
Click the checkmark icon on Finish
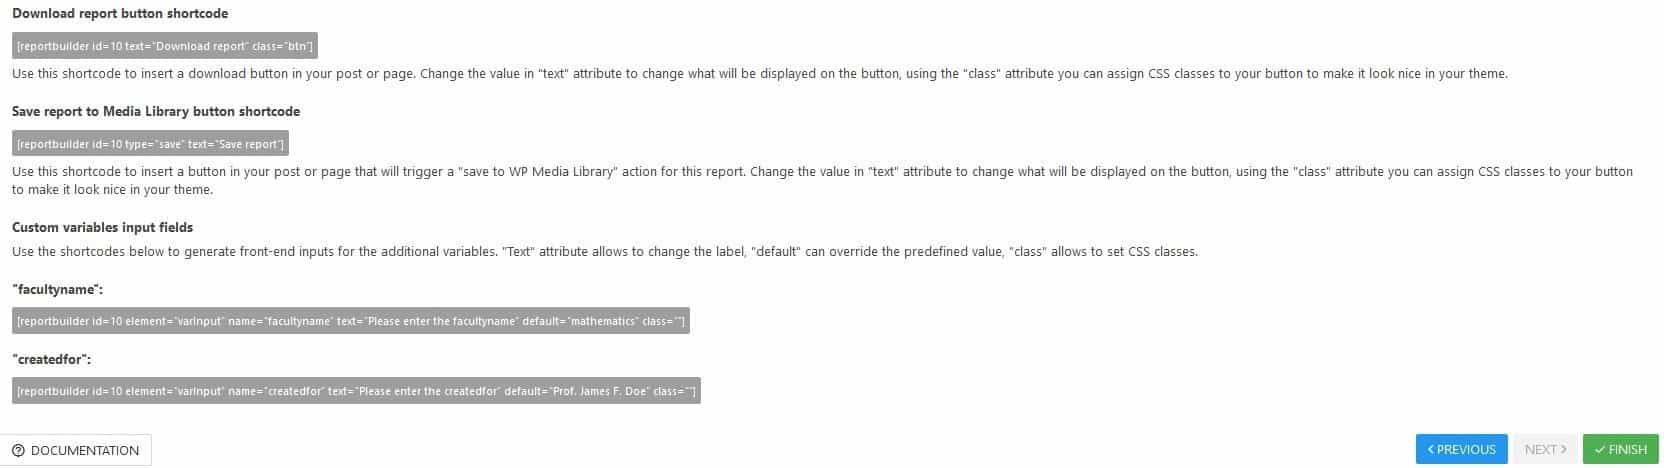click(1601, 450)
